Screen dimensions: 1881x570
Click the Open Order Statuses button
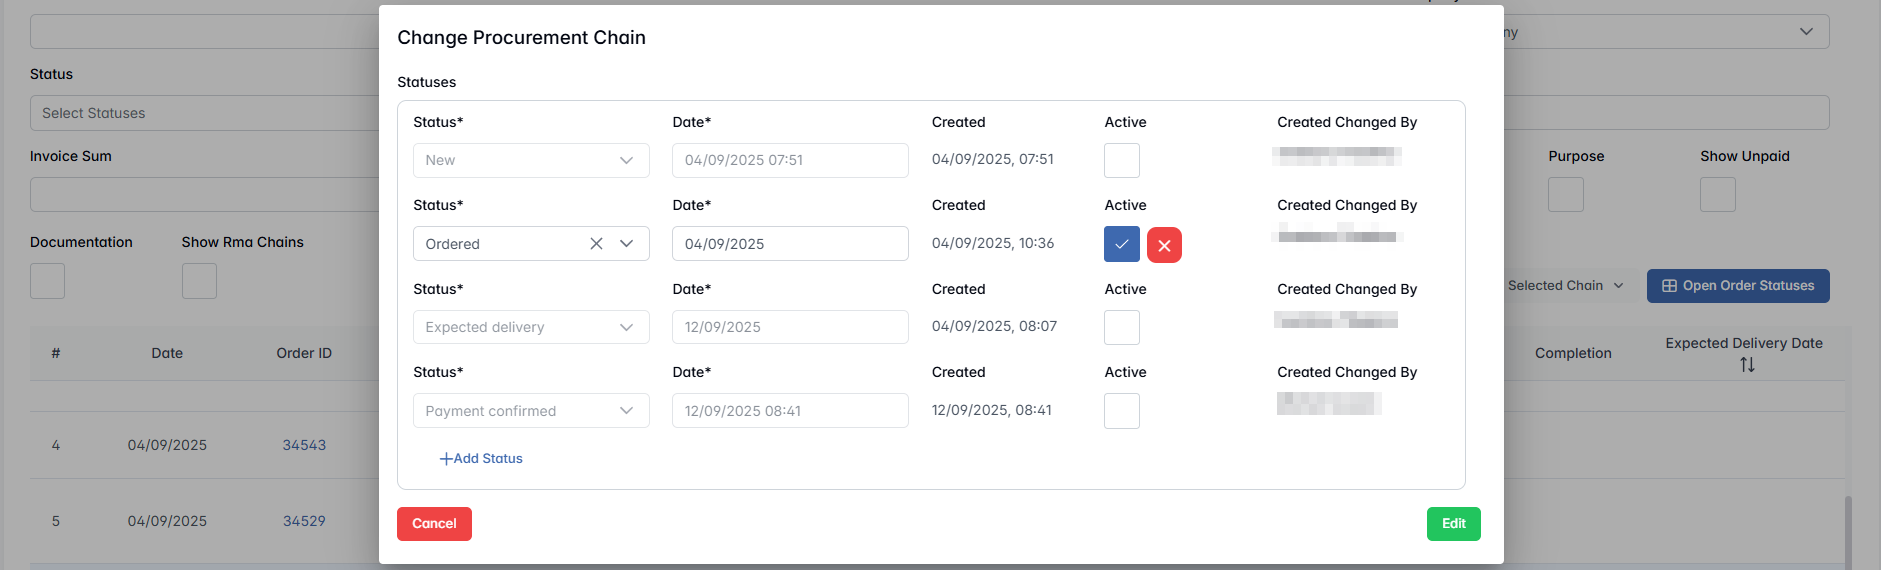[1737, 286]
